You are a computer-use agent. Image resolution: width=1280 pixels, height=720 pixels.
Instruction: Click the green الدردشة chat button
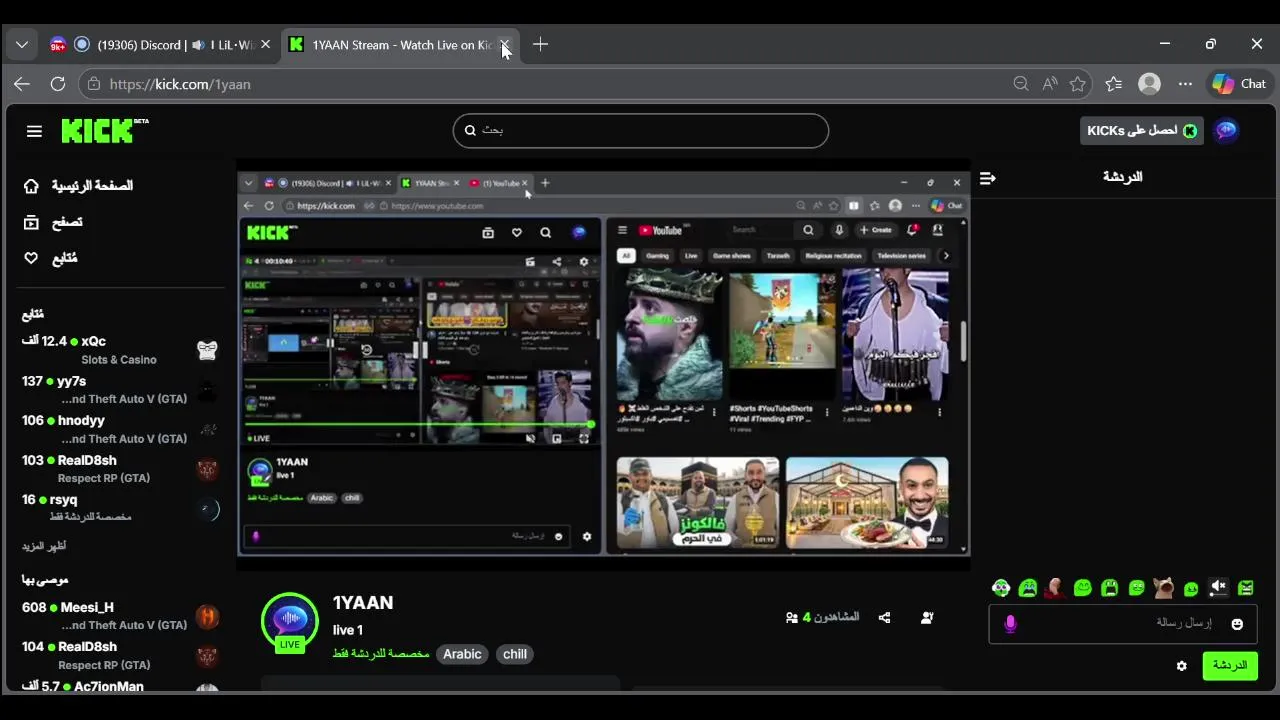(1230, 665)
